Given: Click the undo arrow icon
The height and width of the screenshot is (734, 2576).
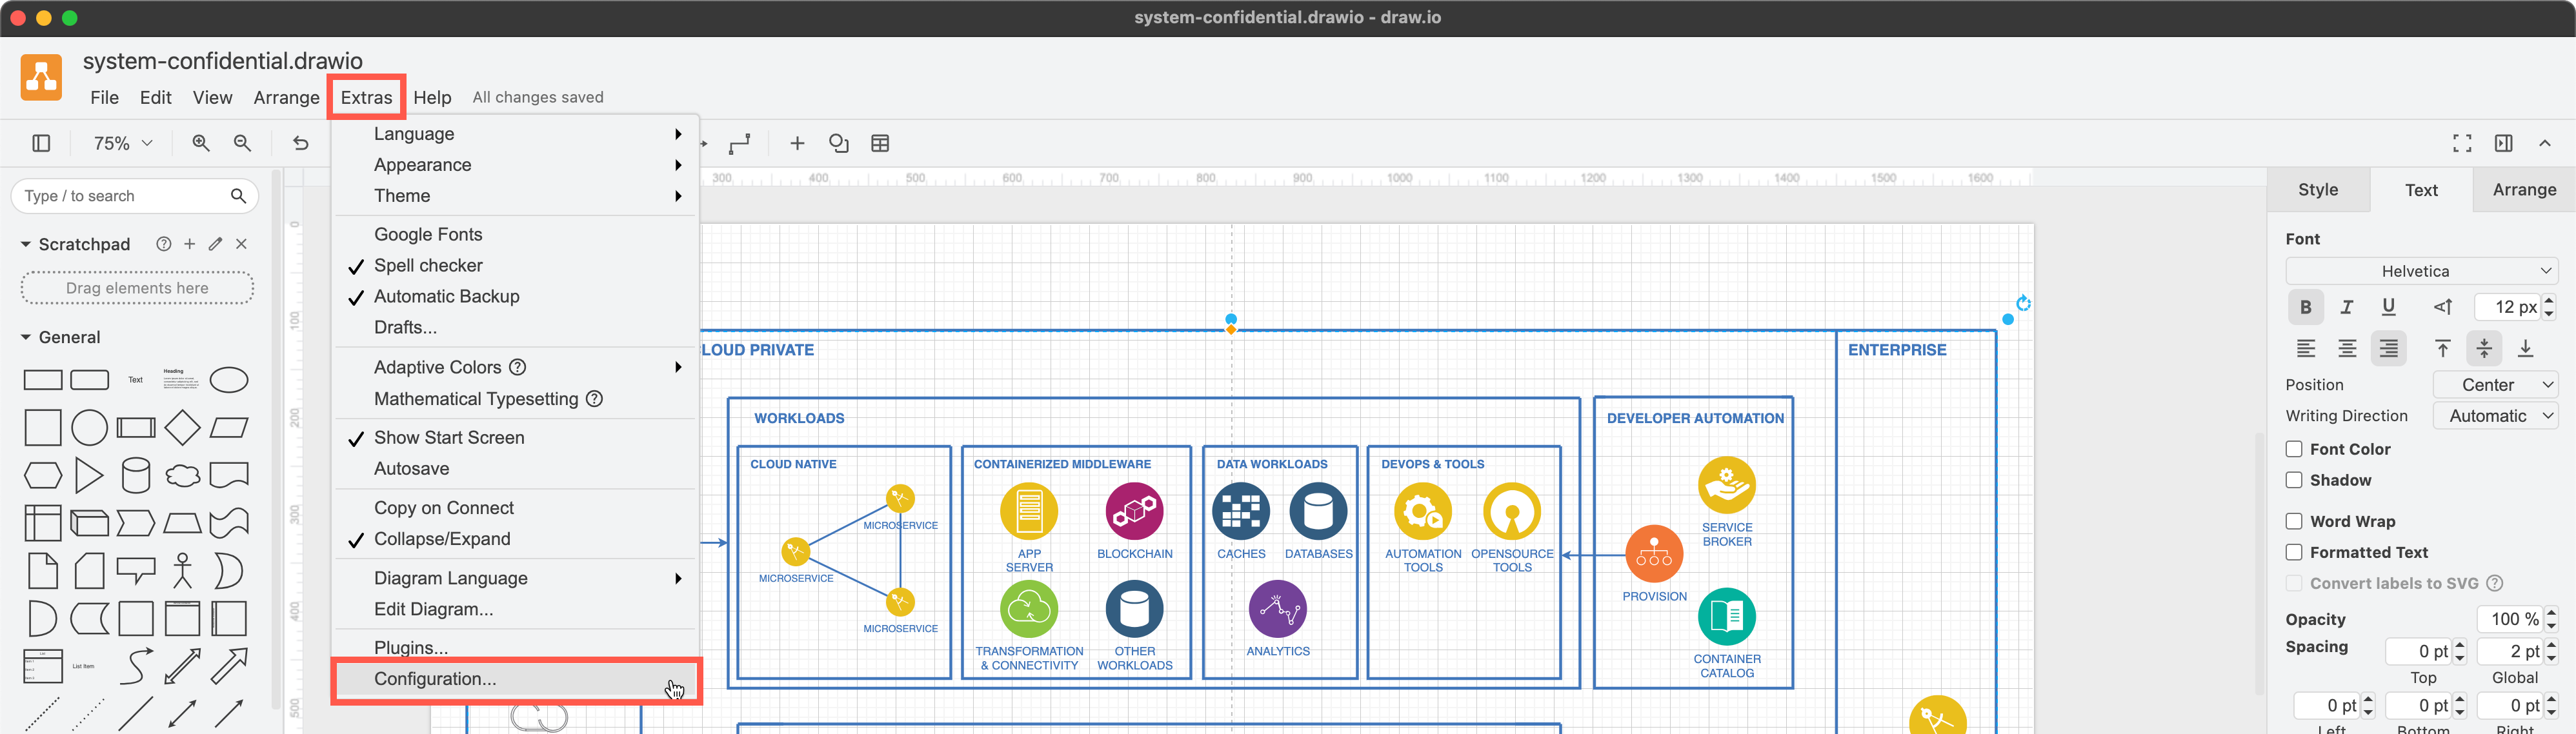Looking at the screenshot, I should click(300, 143).
